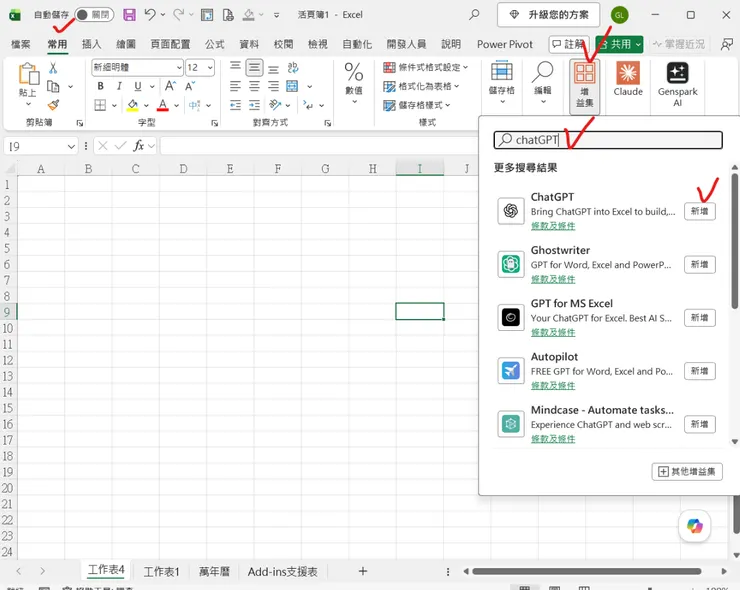Apply Underline formatting
The height and width of the screenshot is (590, 740).
click(138, 86)
